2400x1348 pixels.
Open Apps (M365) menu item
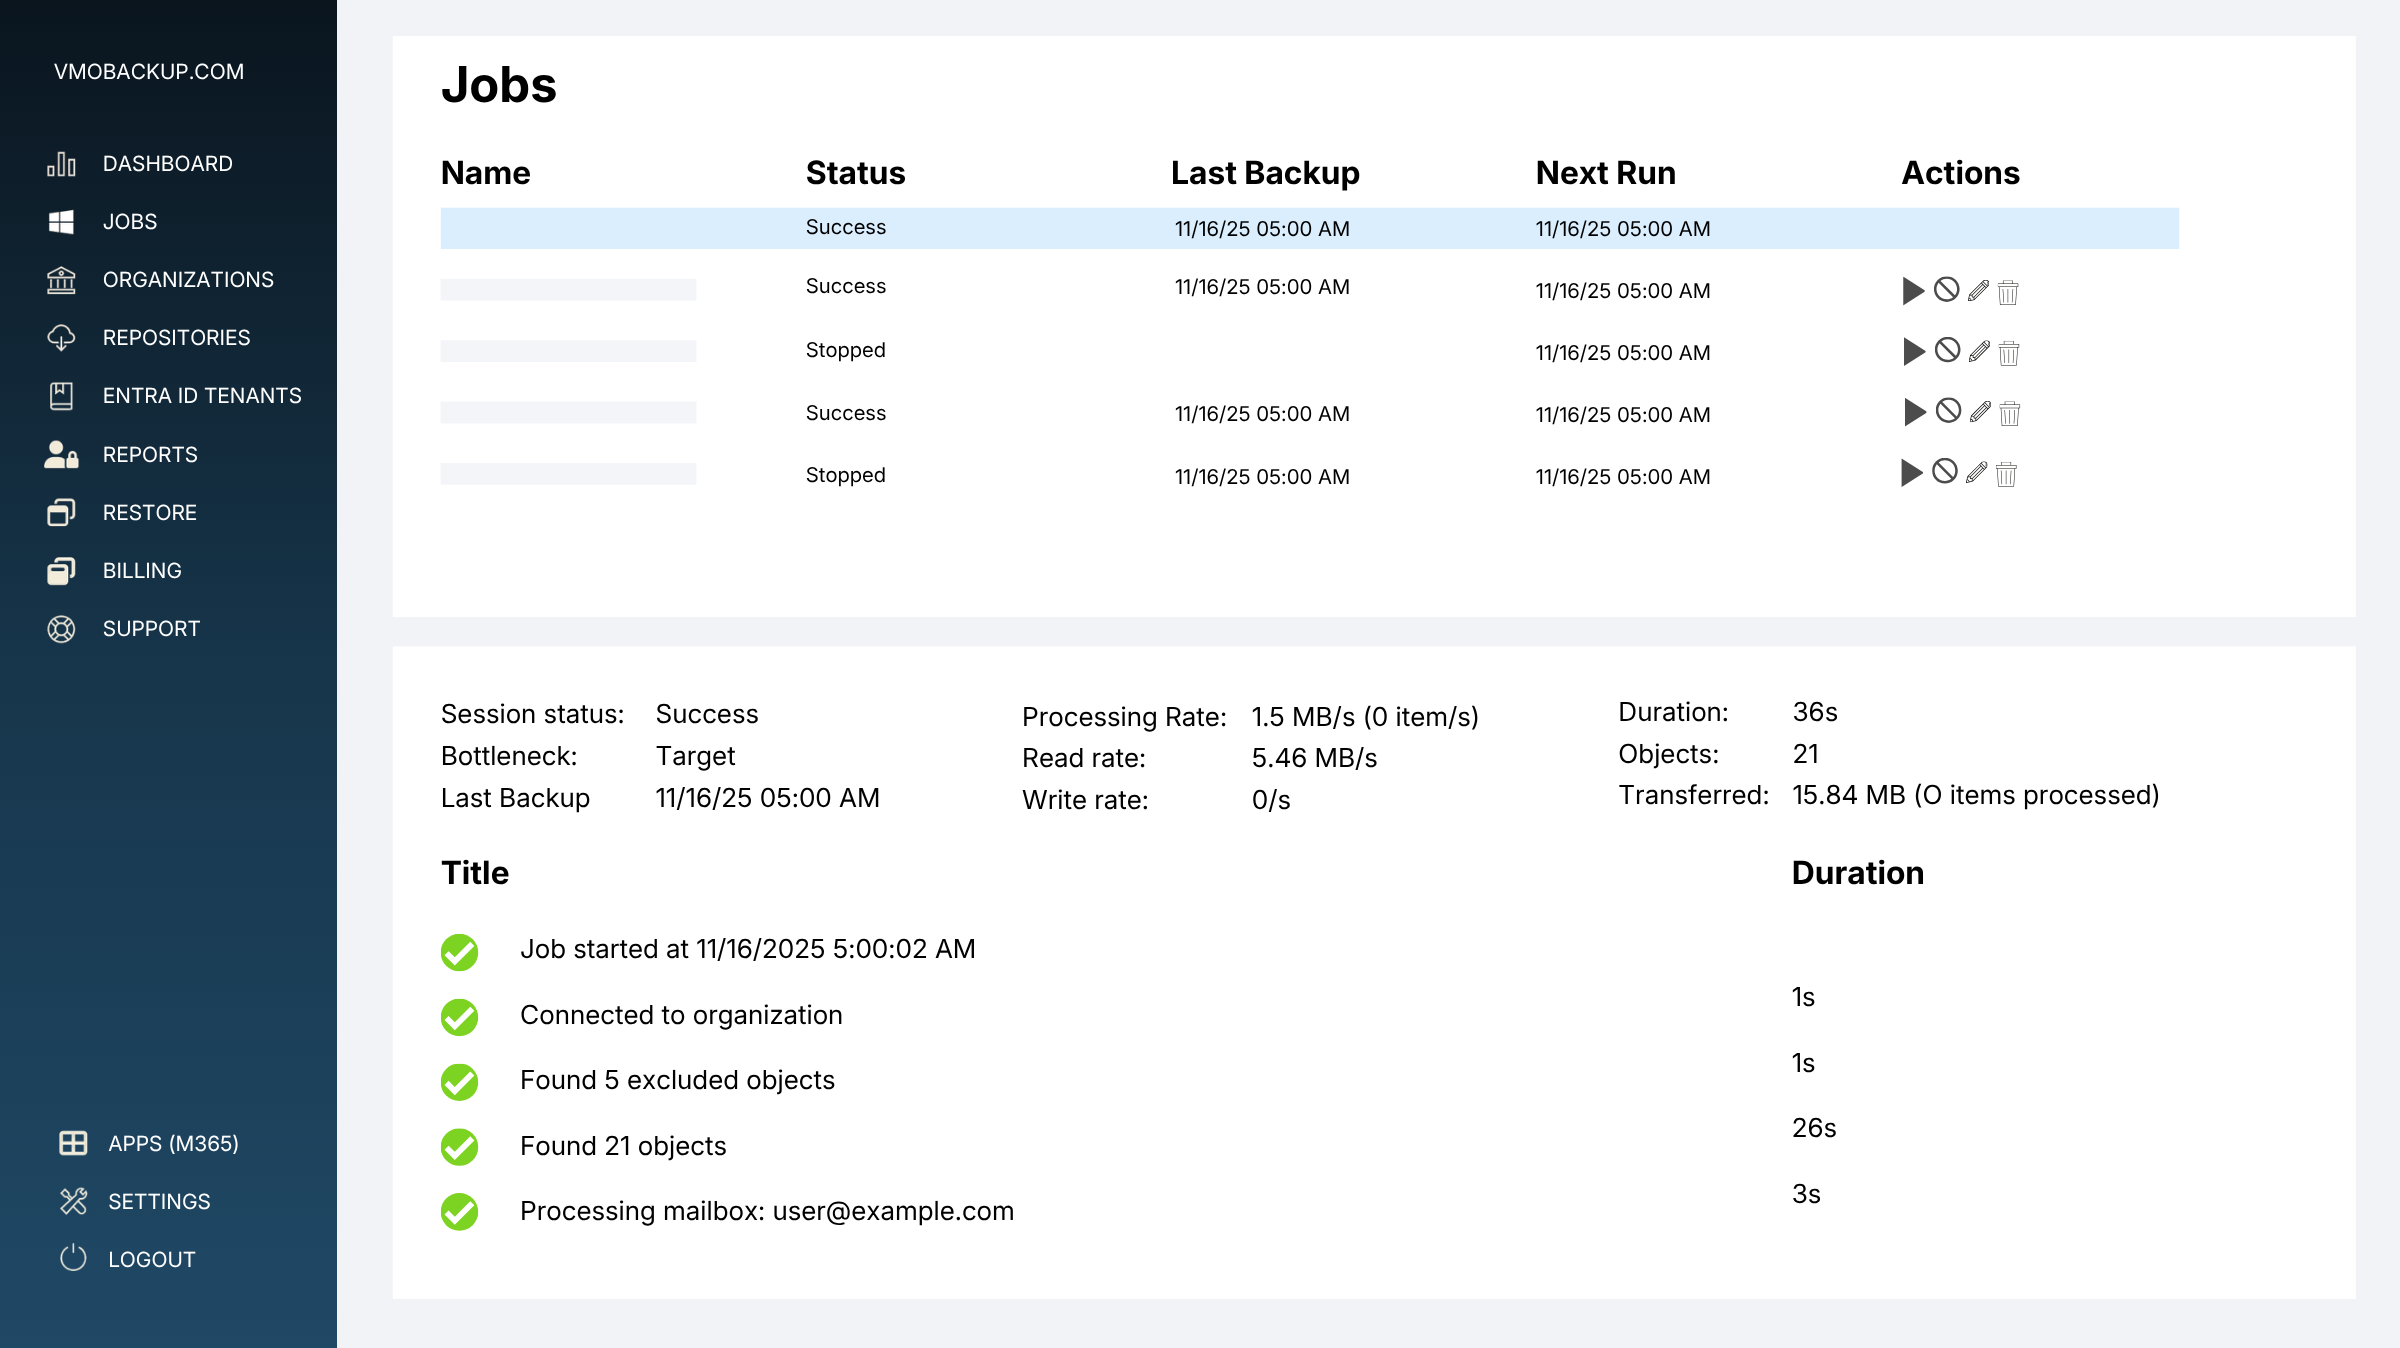click(x=173, y=1144)
